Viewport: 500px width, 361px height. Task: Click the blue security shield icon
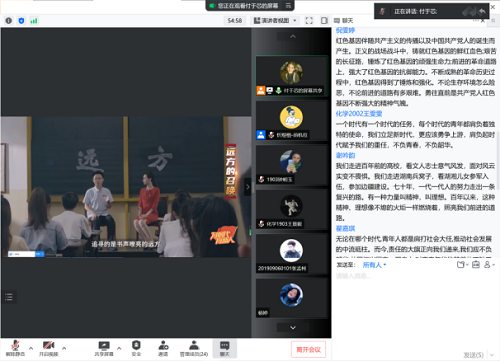point(21,21)
